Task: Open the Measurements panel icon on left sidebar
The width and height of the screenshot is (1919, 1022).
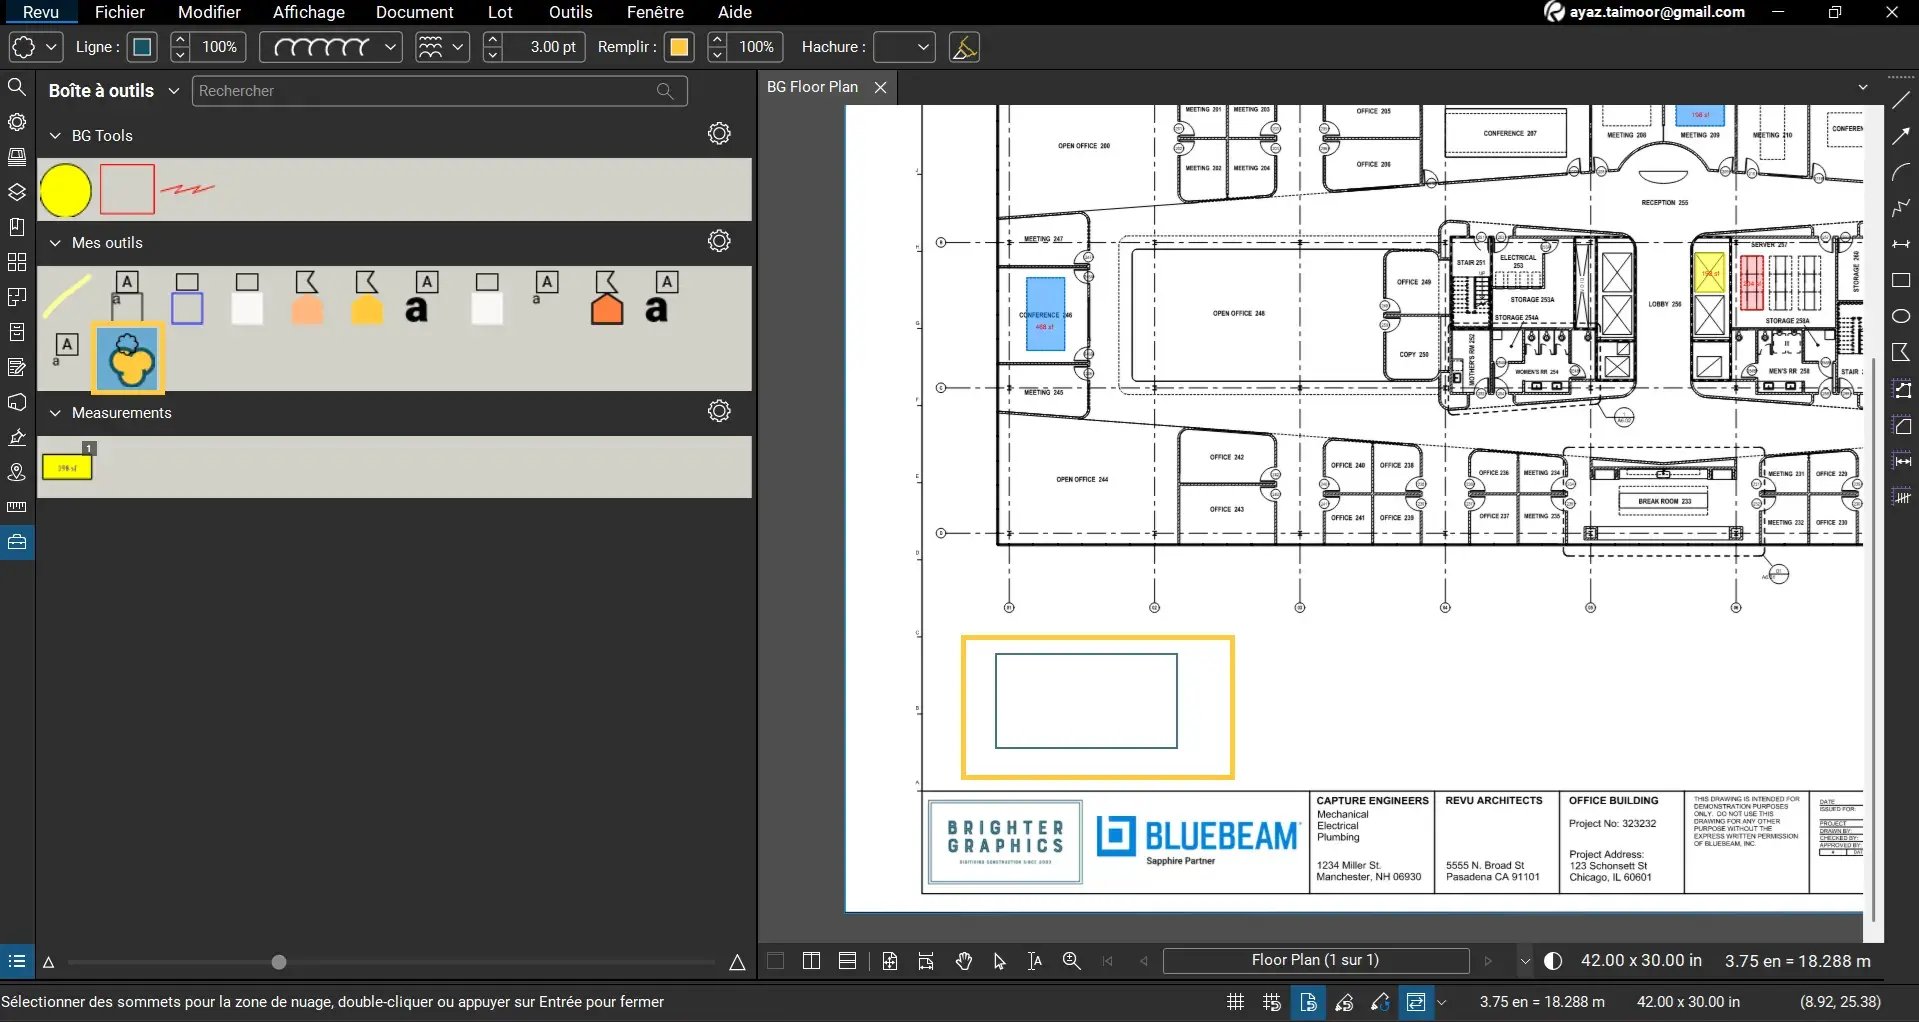Action: pyautogui.click(x=17, y=506)
